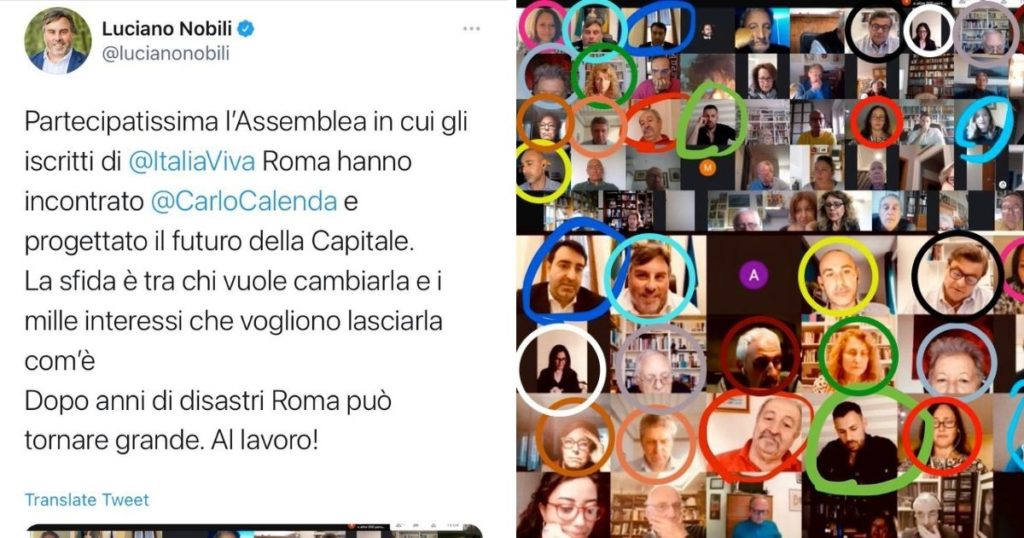This screenshot has width=1024, height=538.
Task: Click the @ItaliaViva mention link
Action: click(x=191, y=161)
